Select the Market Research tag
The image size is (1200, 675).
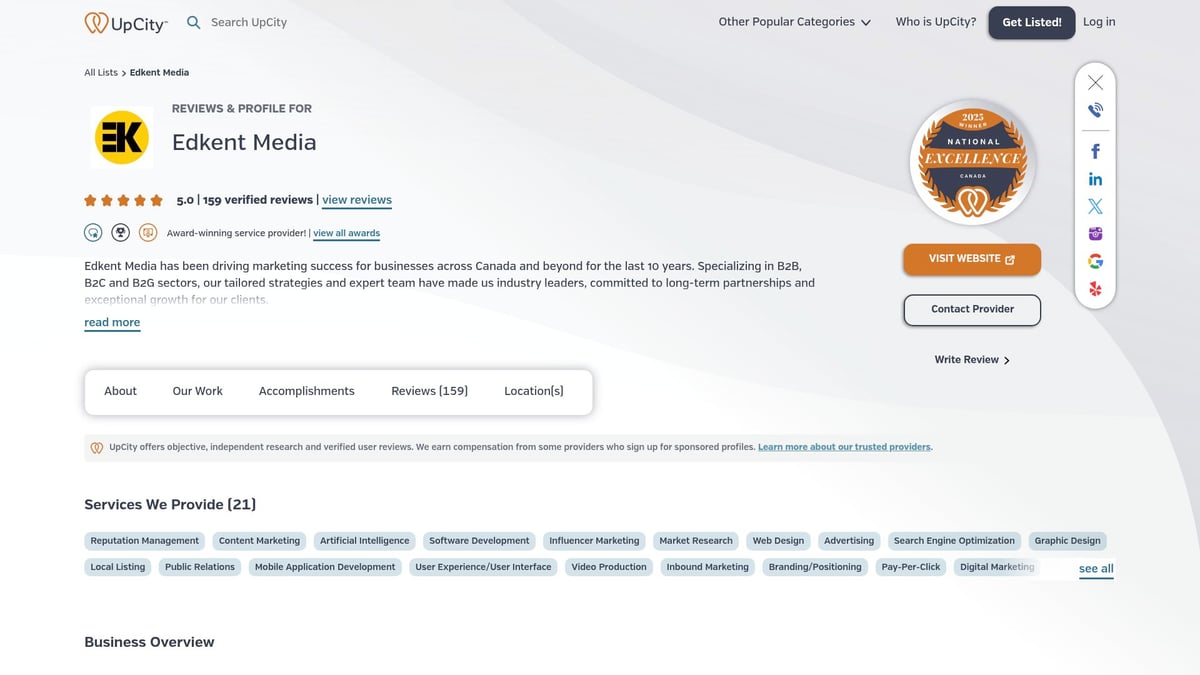pyautogui.click(x=696, y=541)
